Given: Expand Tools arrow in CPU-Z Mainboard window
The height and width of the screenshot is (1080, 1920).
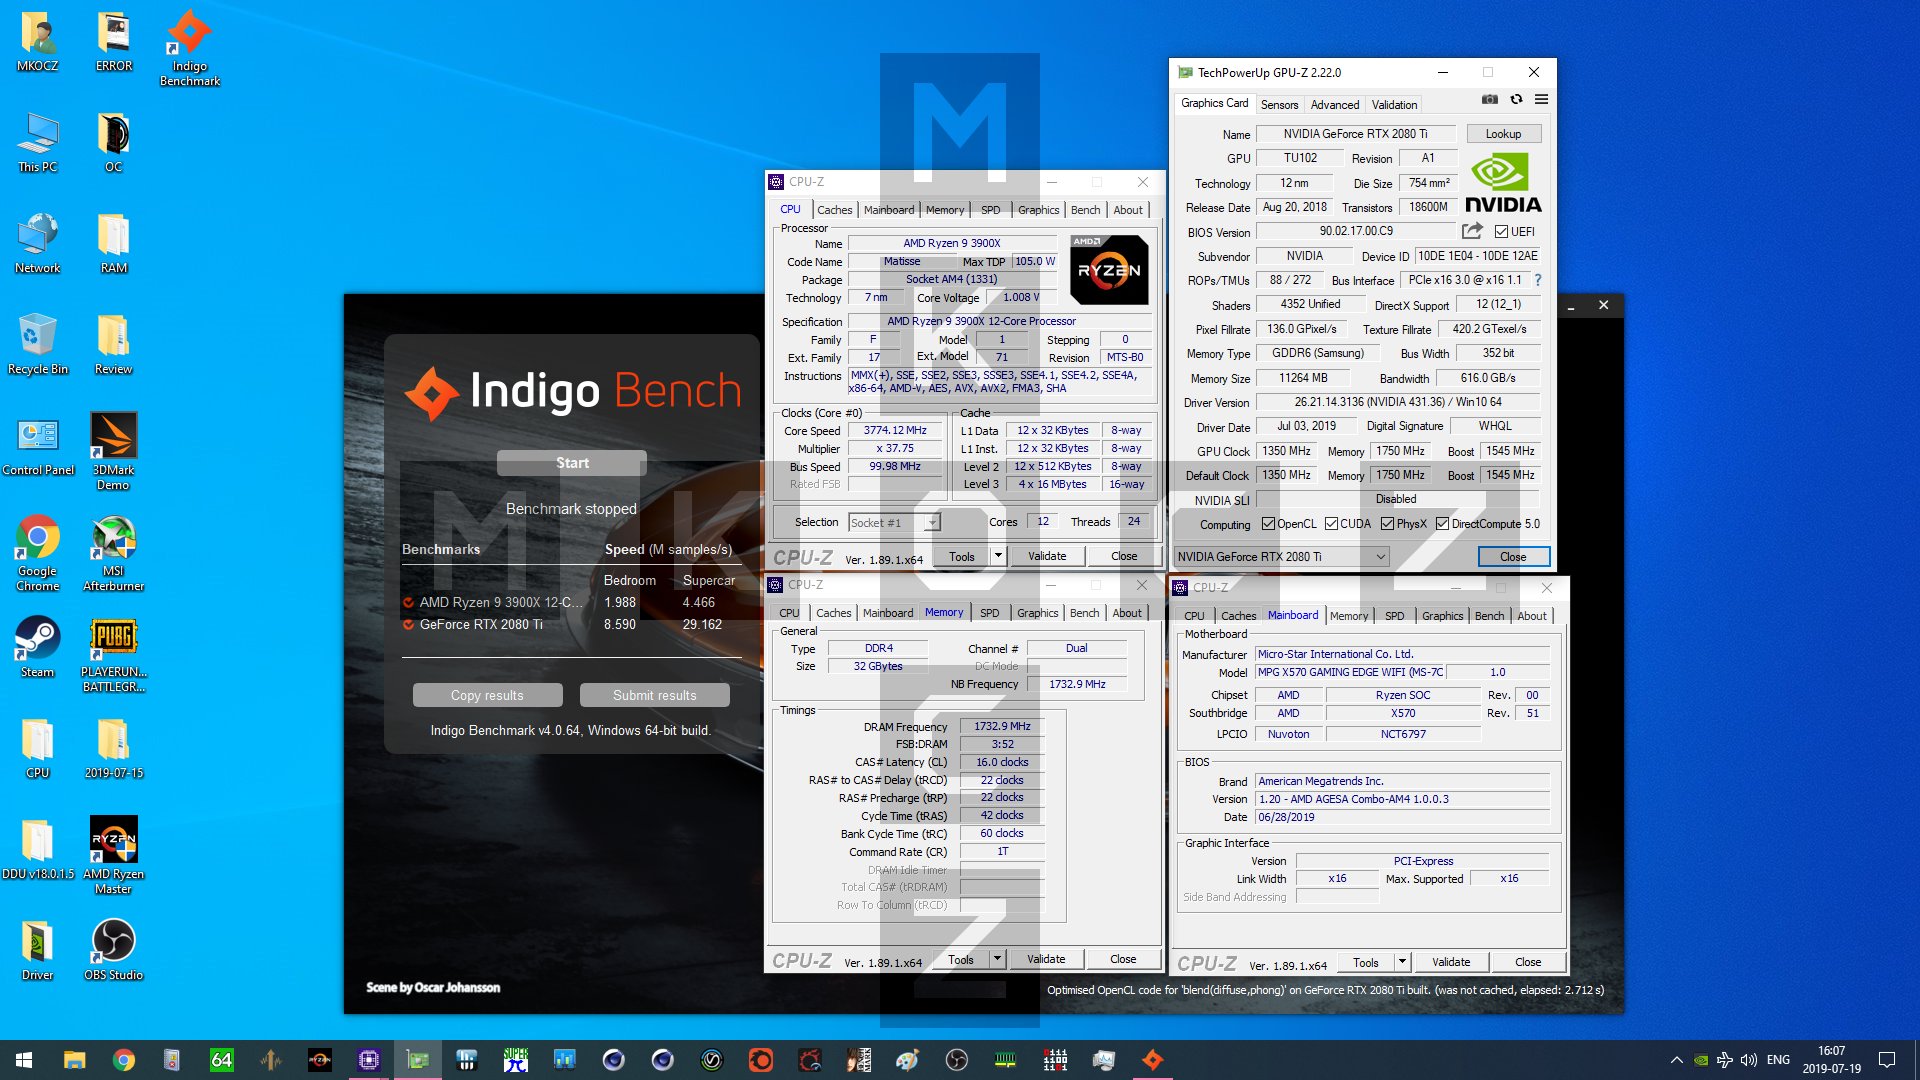Looking at the screenshot, I should [x=1402, y=962].
